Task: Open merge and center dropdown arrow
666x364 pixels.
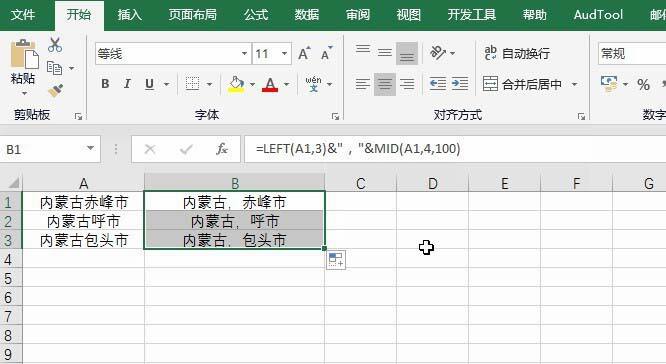Action: click(574, 84)
